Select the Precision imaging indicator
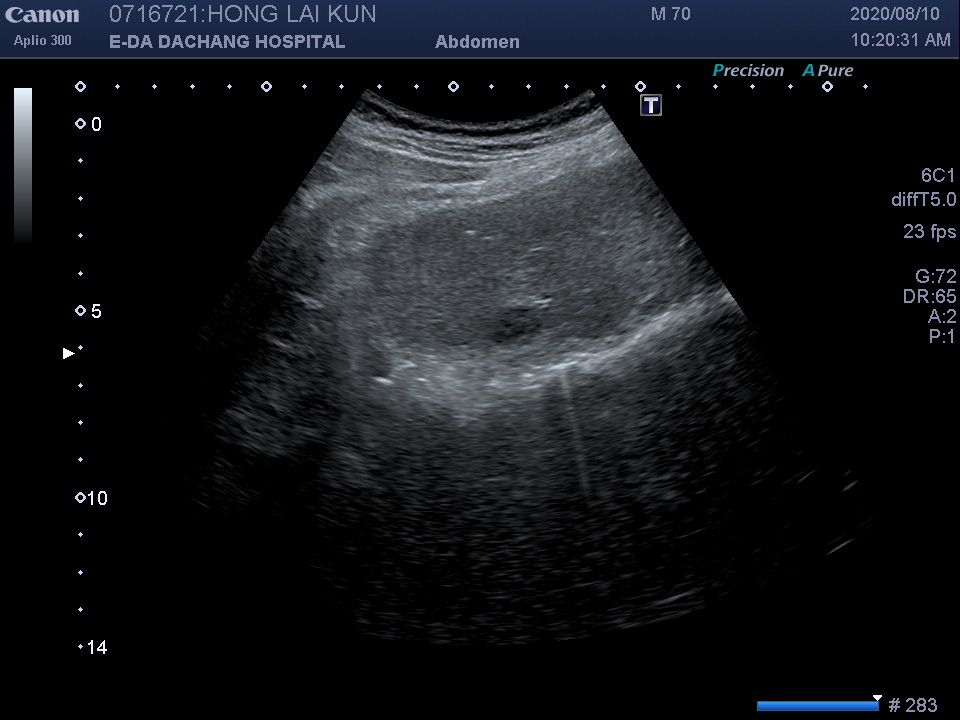The width and height of the screenshot is (960, 720). click(748, 71)
